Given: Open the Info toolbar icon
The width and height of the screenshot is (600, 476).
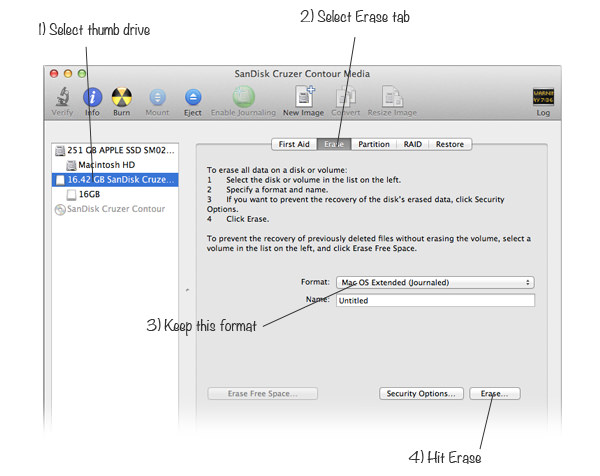Looking at the screenshot, I should pos(92,97).
